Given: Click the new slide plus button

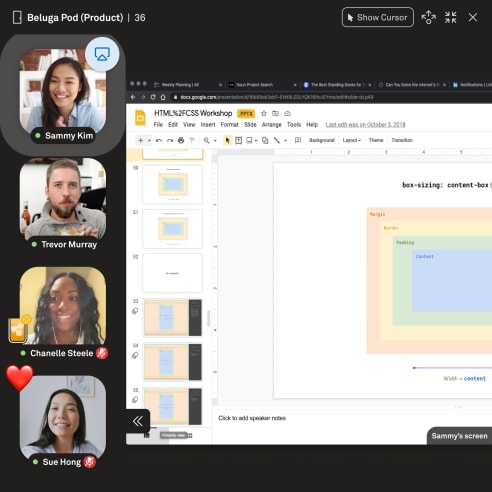Looking at the screenshot, I should (141, 140).
